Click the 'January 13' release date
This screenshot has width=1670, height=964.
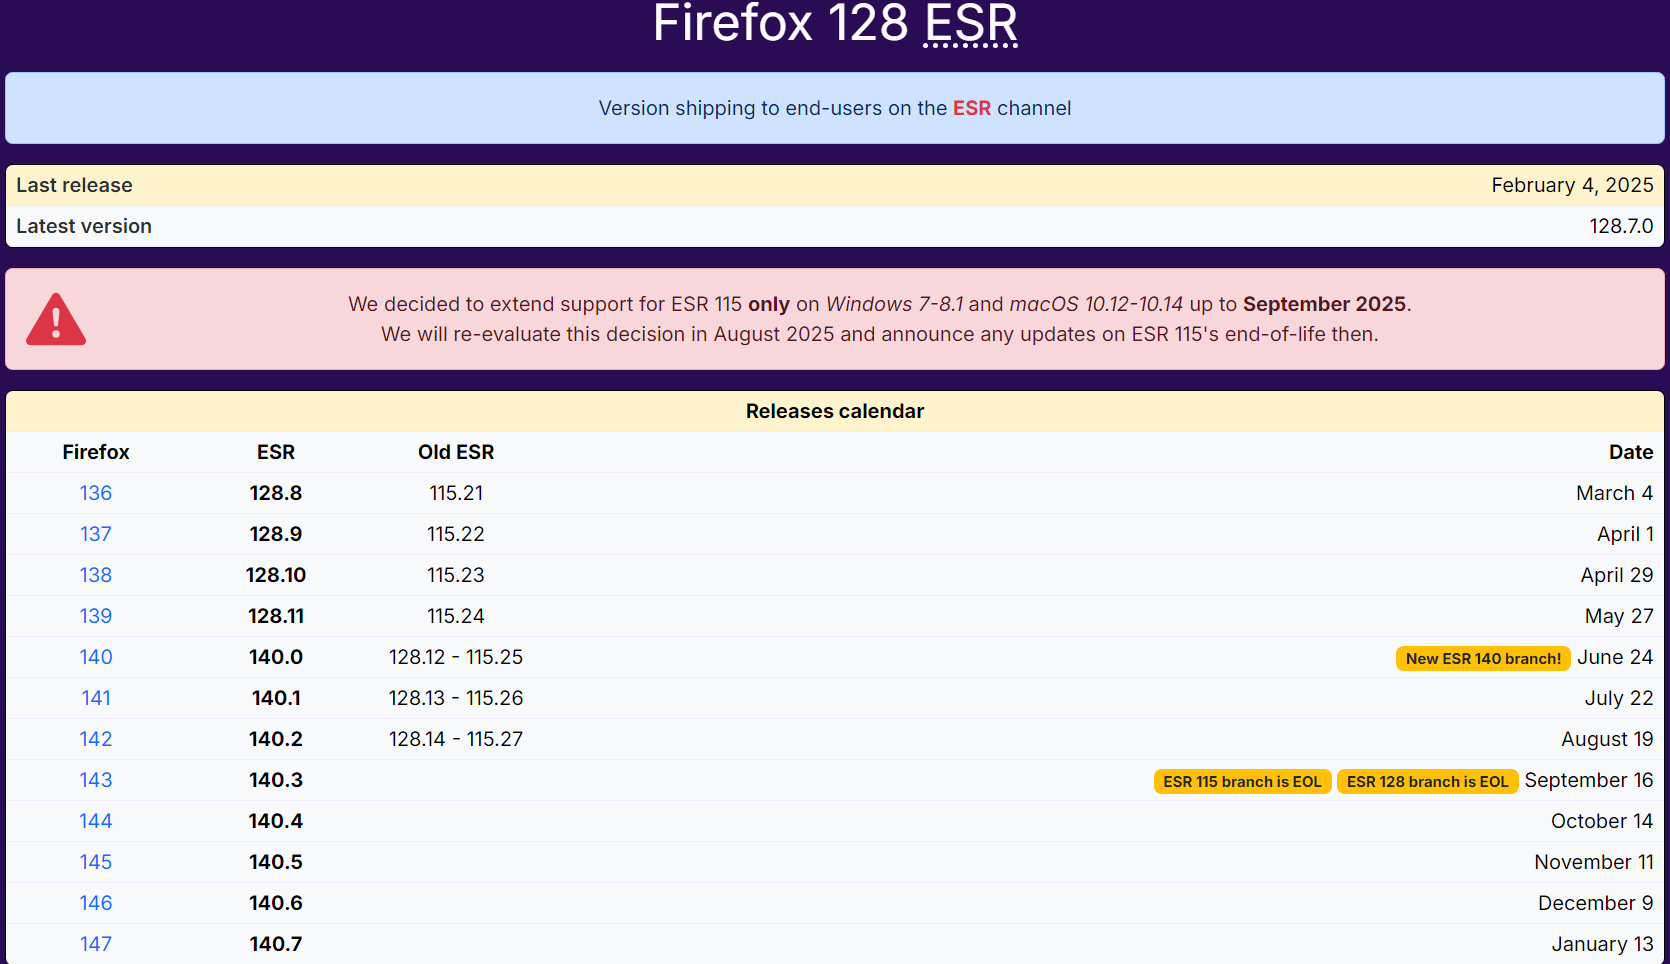click(x=1602, y=944)
